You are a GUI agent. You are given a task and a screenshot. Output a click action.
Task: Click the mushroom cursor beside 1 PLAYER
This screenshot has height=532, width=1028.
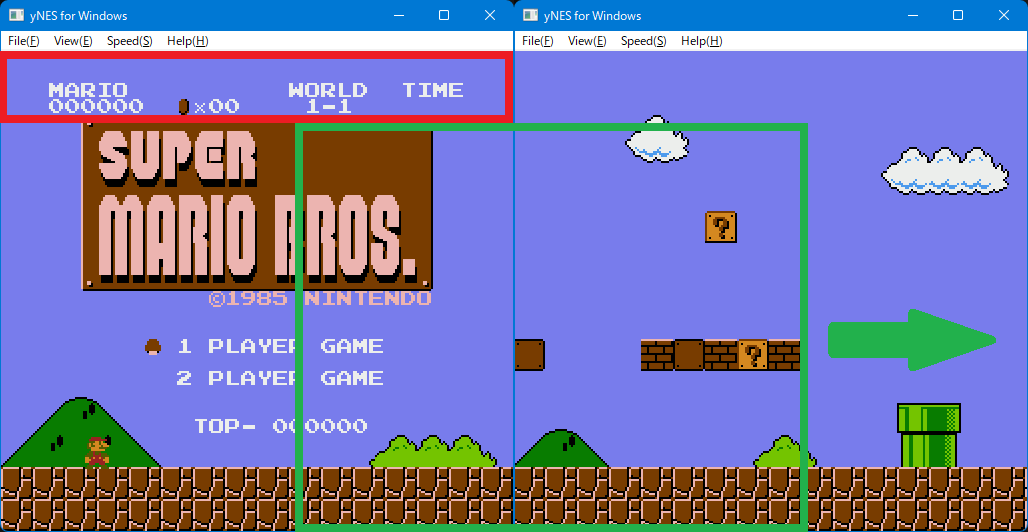(153, 346)
